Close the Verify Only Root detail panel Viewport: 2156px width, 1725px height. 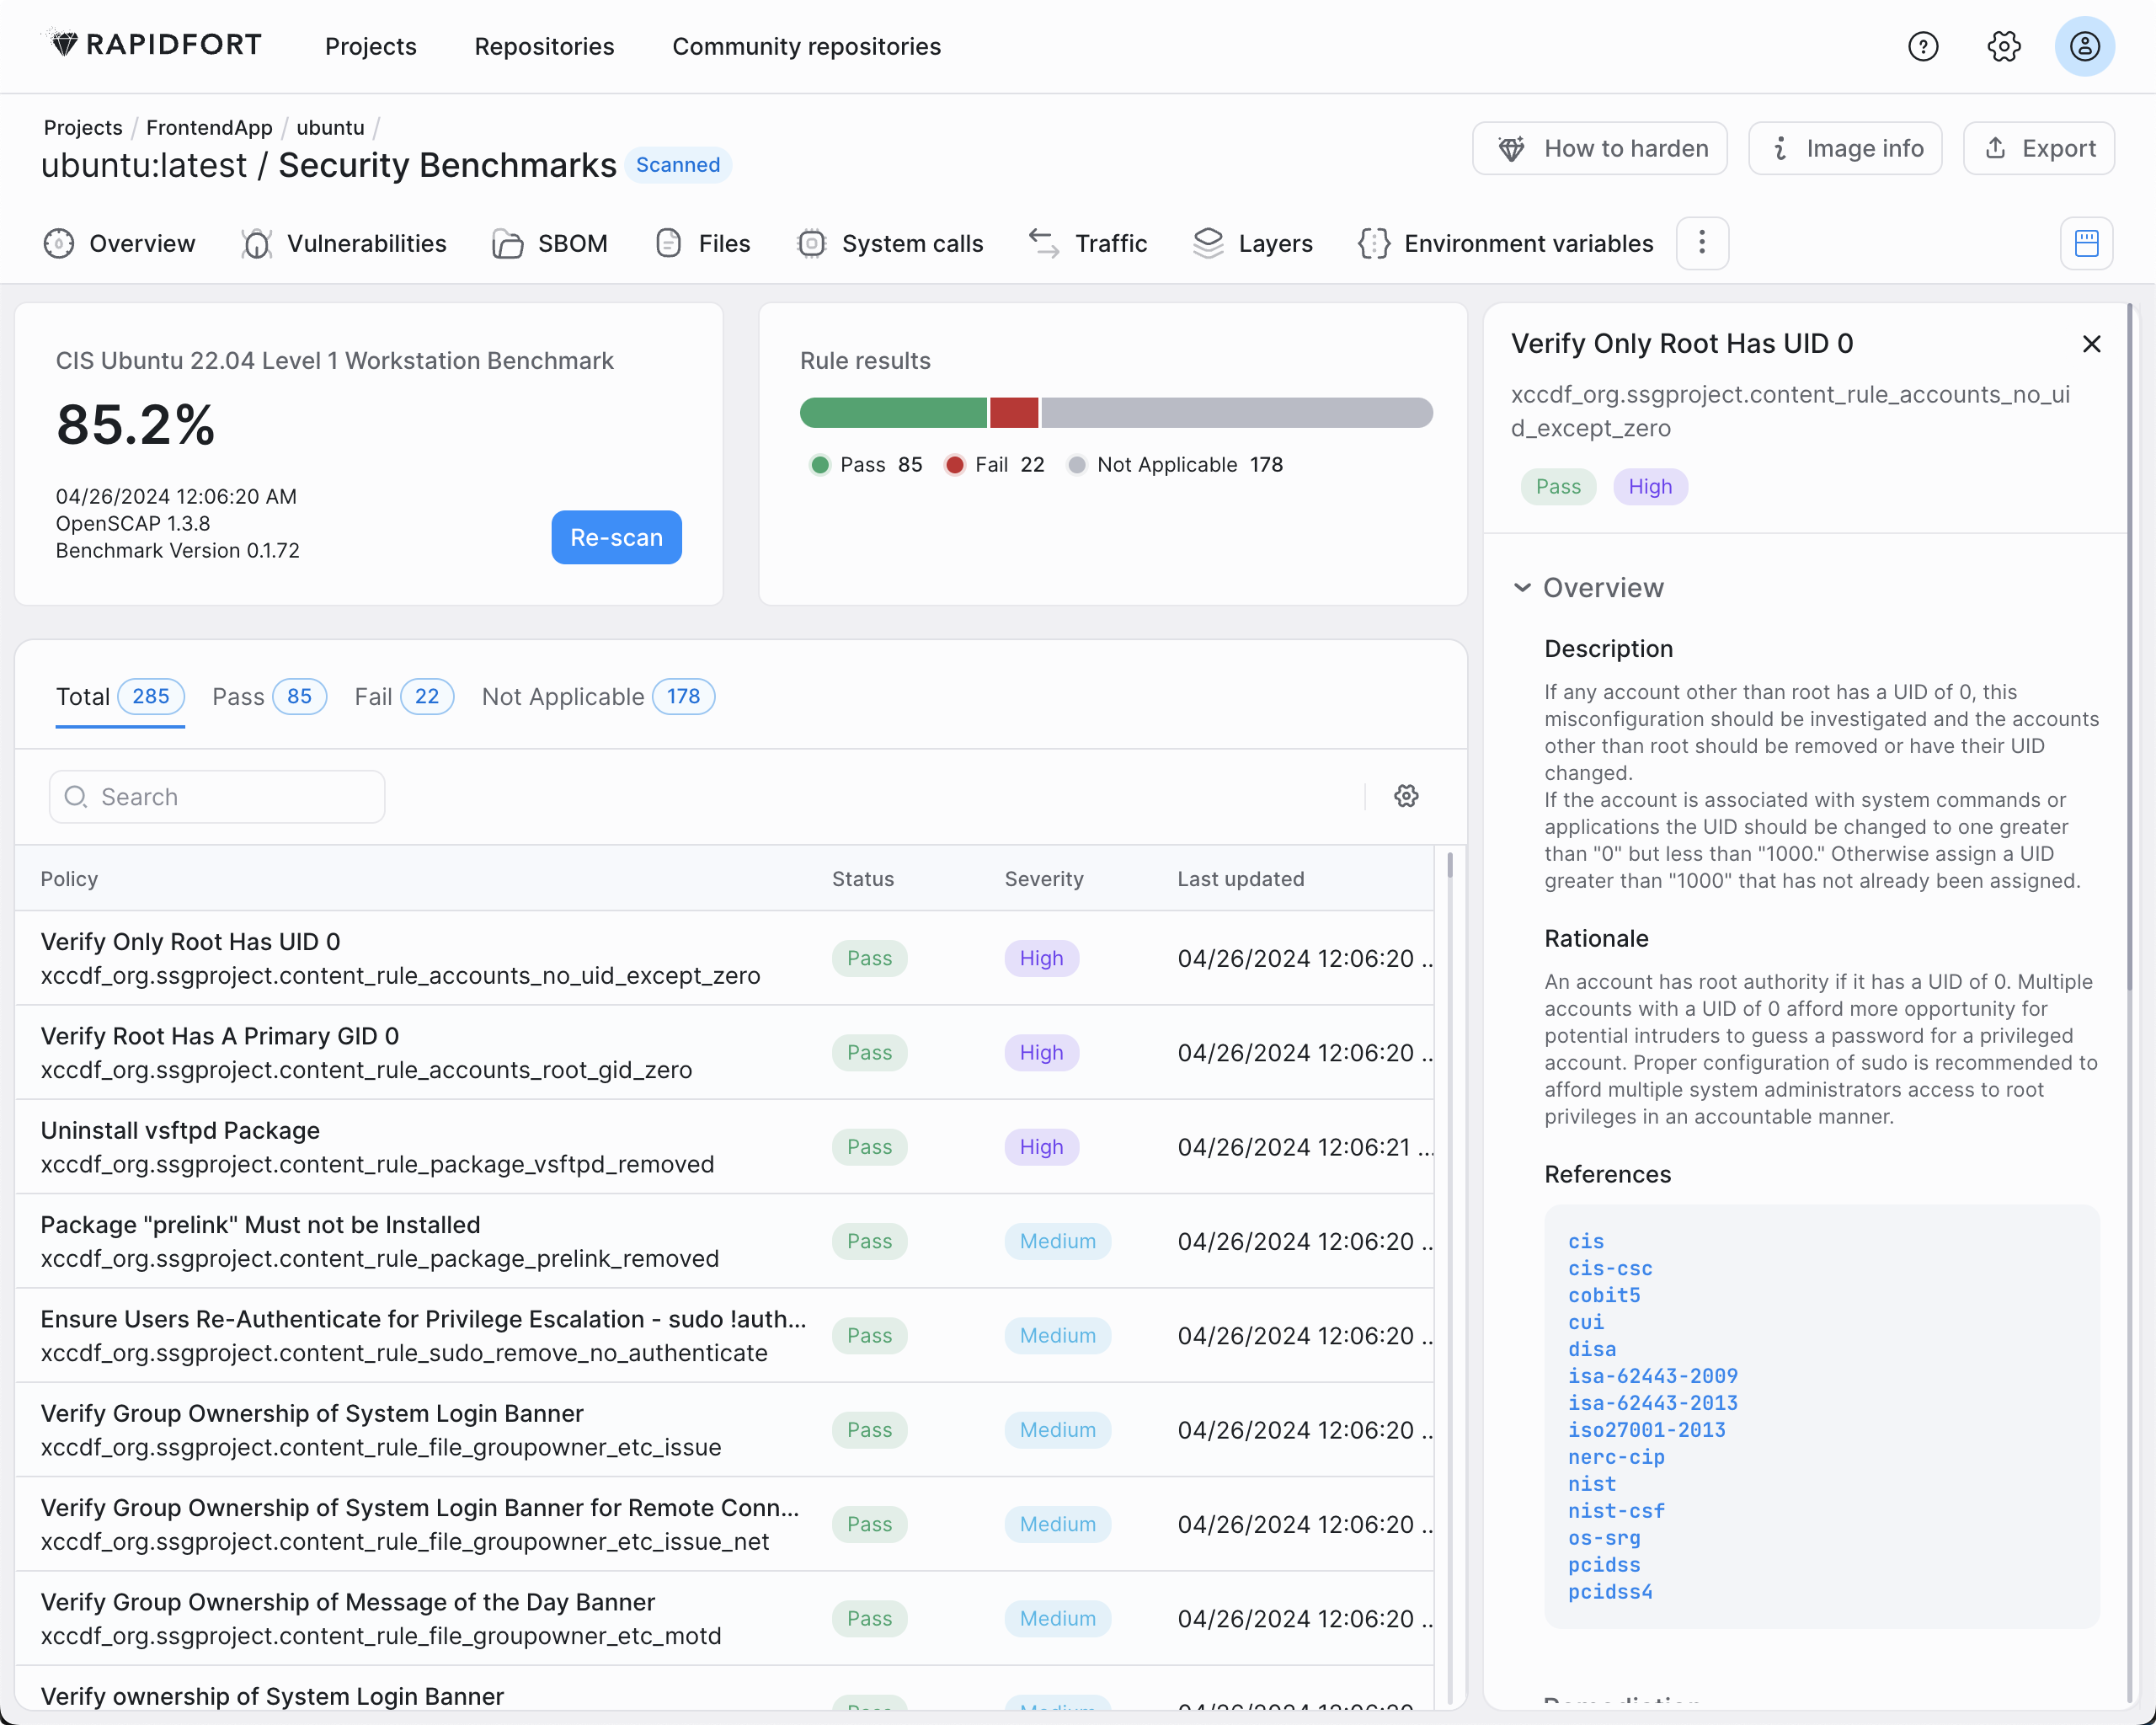pyautogui.click(x=2092, y=344)
